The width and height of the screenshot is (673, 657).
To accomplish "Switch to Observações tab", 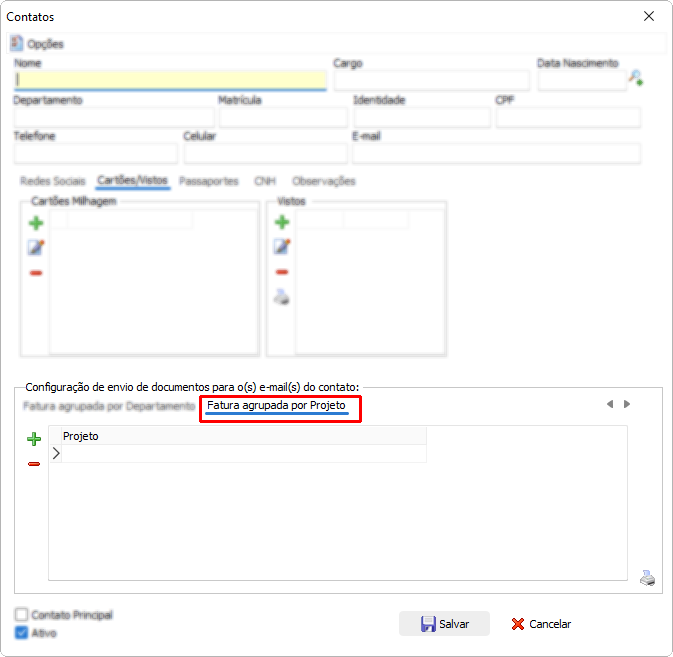I will click(324, 181).
